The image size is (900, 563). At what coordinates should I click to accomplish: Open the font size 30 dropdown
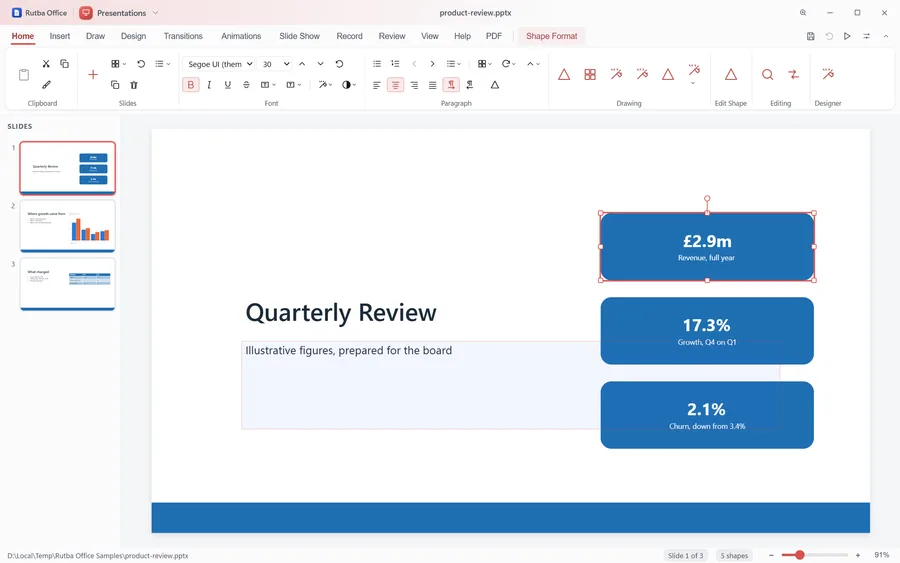276,64
